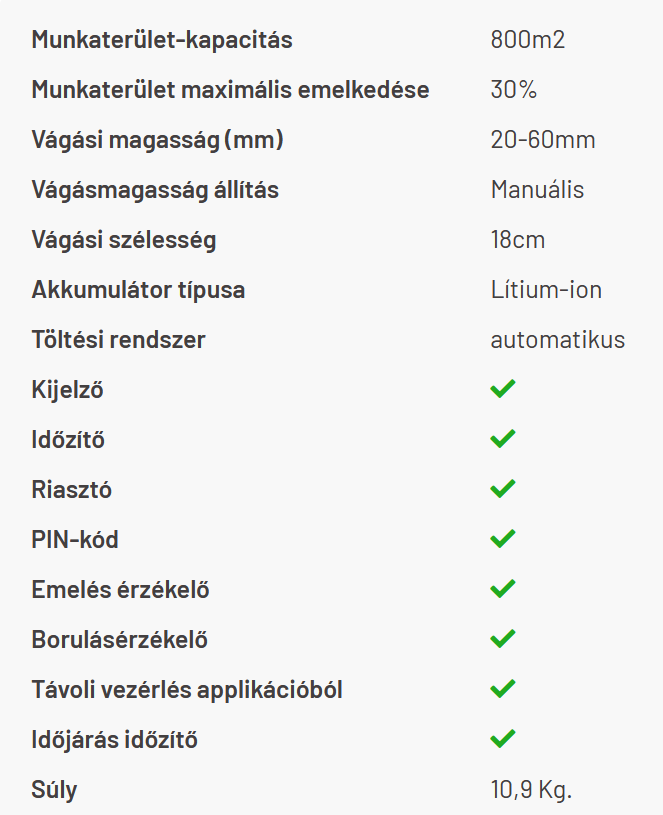Screen dimensions: 663x815
Task: Click the 18cm cutting width value
Action: [x=518, y=240]
